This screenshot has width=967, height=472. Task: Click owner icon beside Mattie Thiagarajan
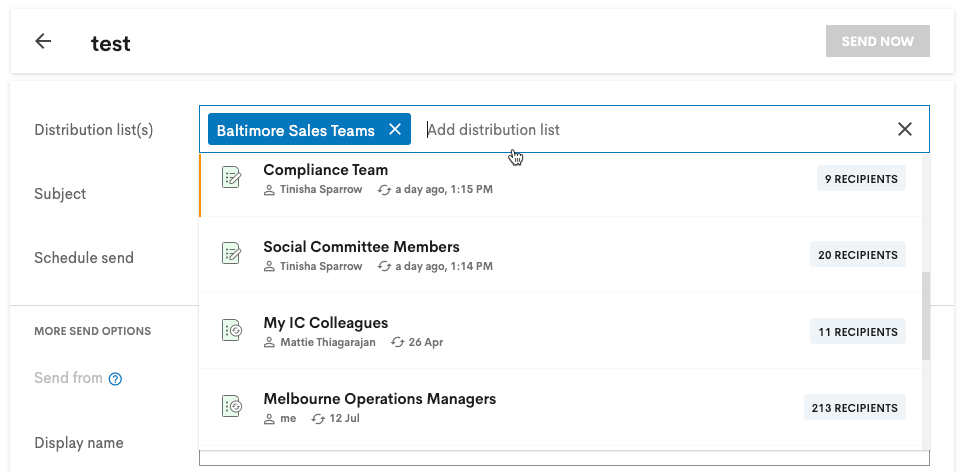pos(269,342)
